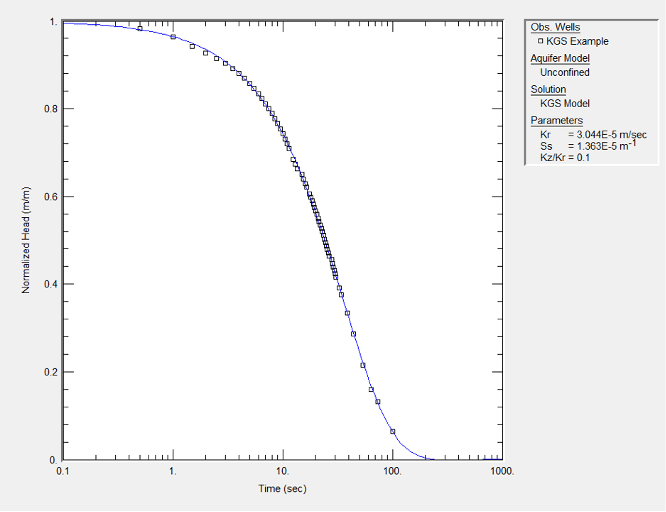Click the KGS Model solution name
Viewport: 666px width, 512px height.
point(565,103)
